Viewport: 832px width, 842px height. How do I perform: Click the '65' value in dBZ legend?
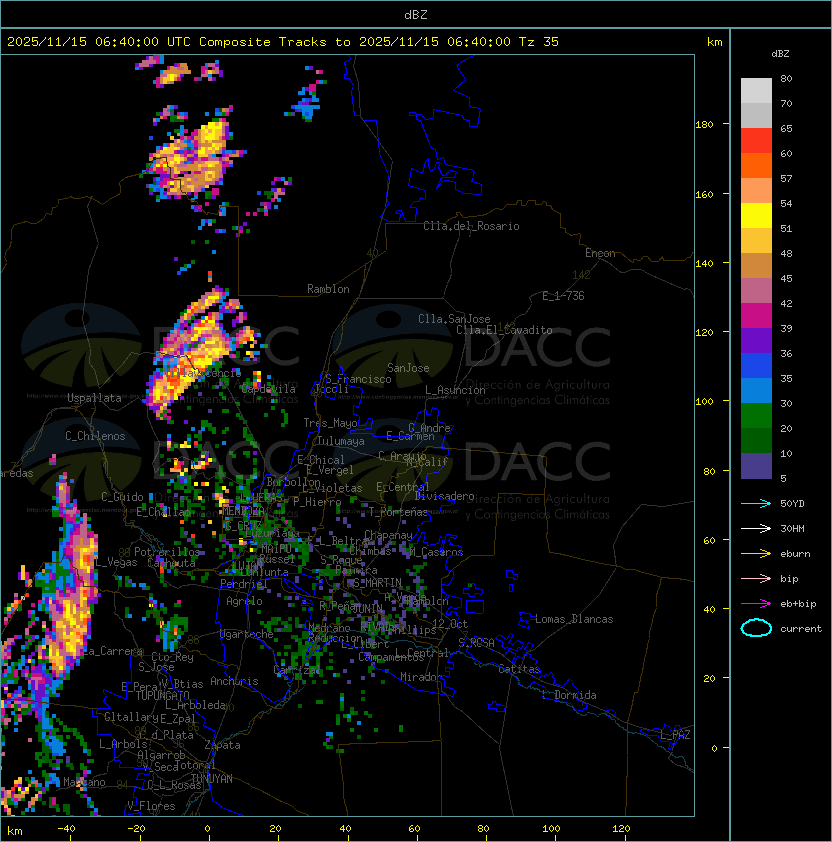click(x=786, y=128)
